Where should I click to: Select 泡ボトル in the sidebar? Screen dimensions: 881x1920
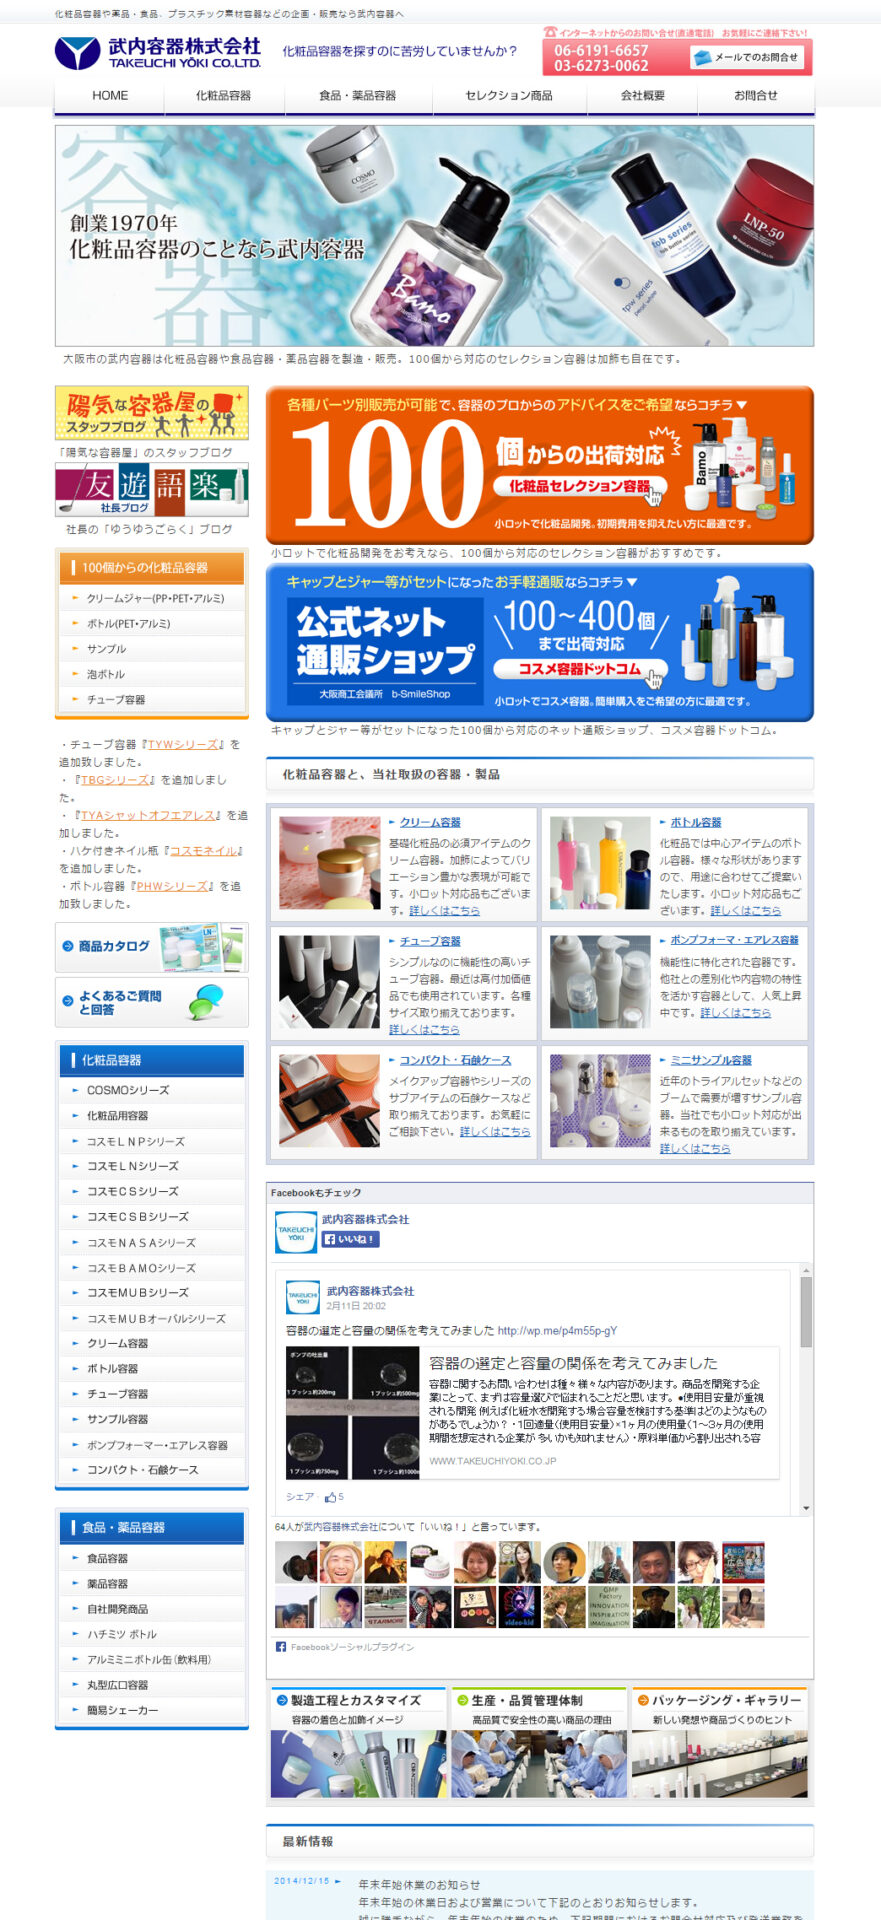tap(152, 674)
